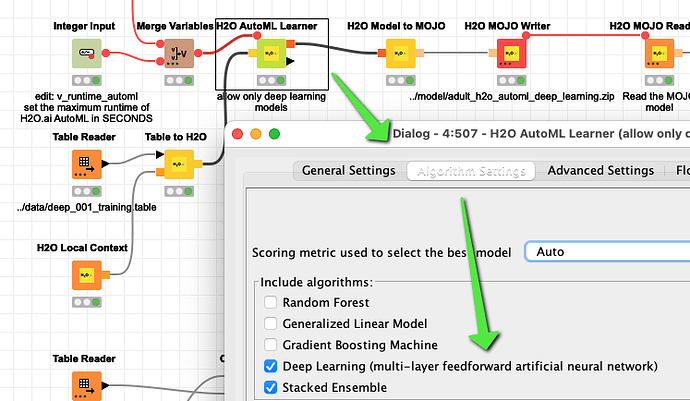Switch to the General Settings tab
This screenshot has height=401, width=690.
(x=349, y=171)
